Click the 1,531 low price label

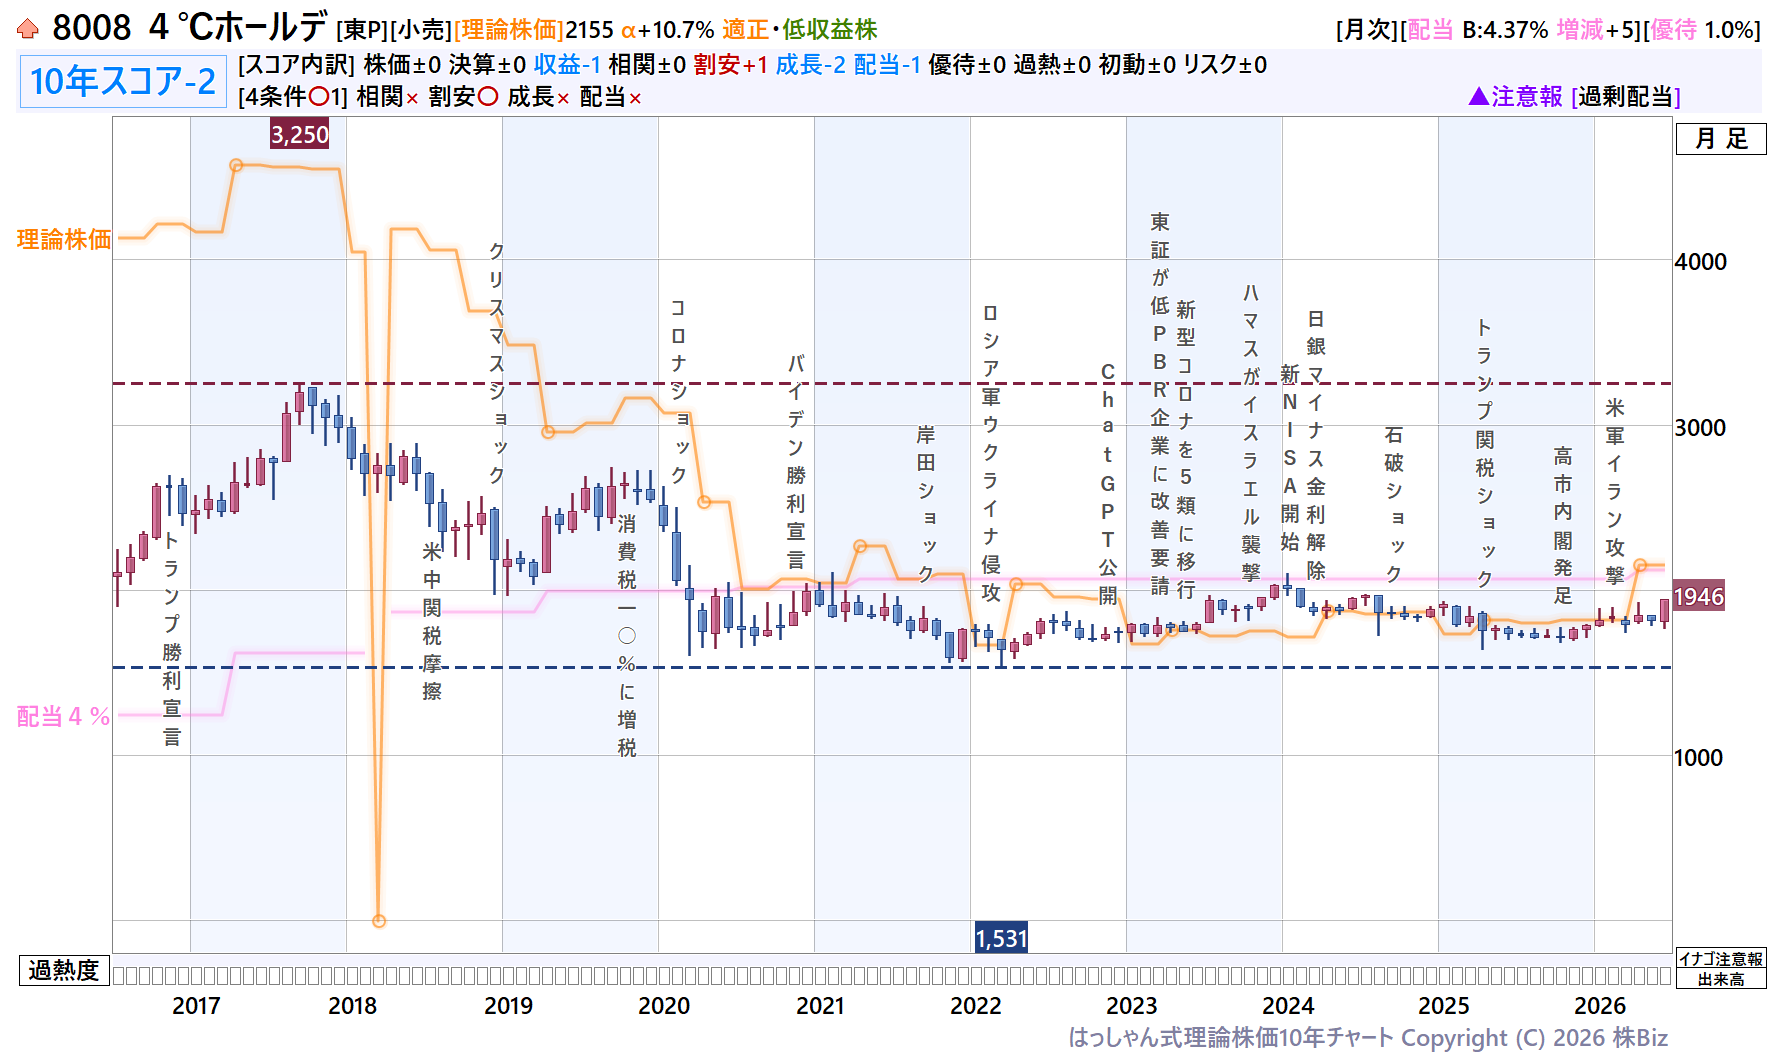pos(1001,938)
